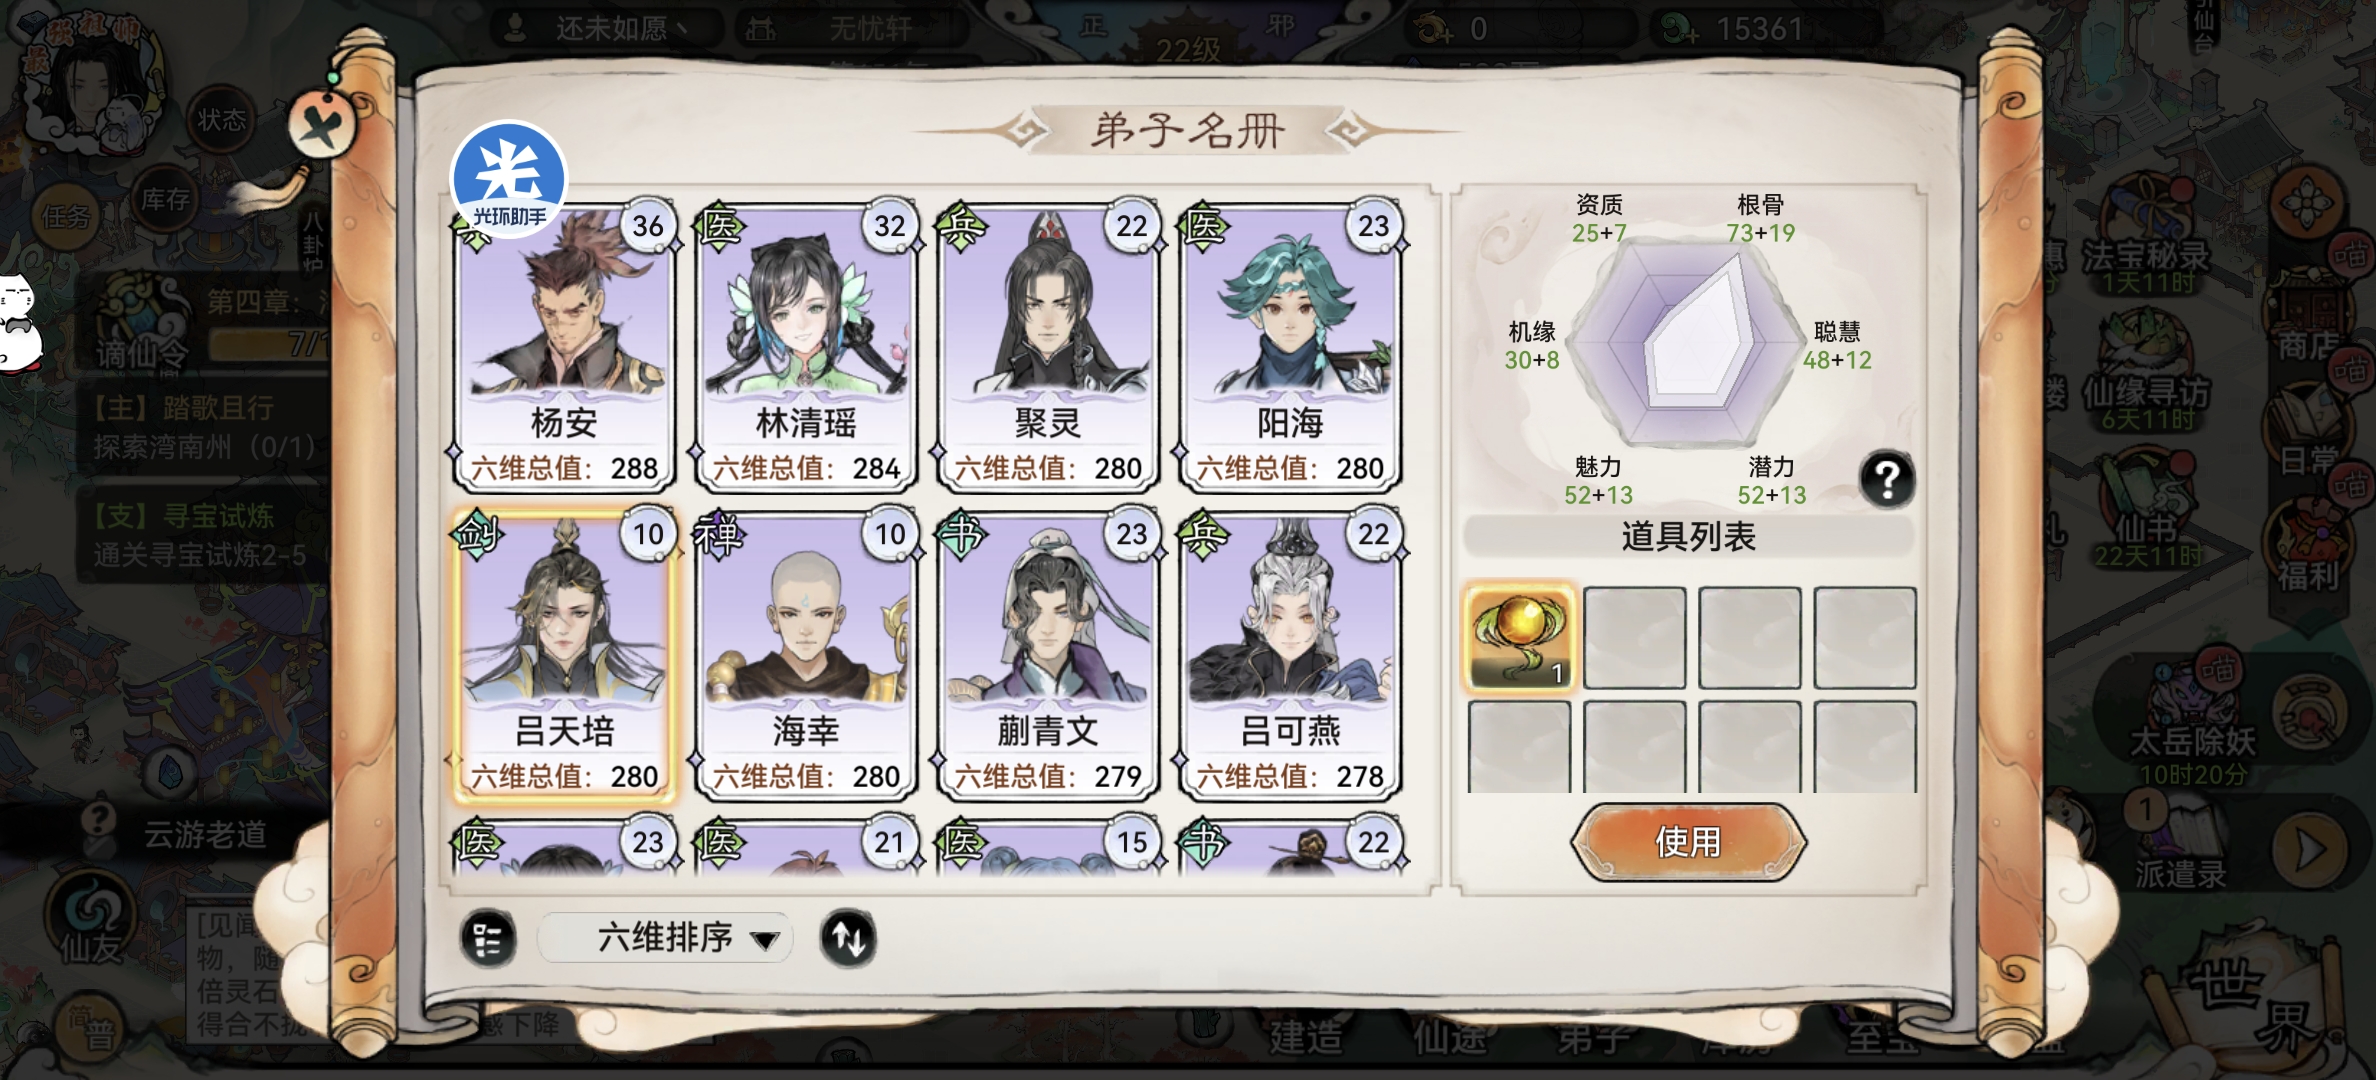Image resolution: width=2376 pixels, height=1080 pixels.
Task: Open the 库存 inventory icon
Action: [165, 201]
